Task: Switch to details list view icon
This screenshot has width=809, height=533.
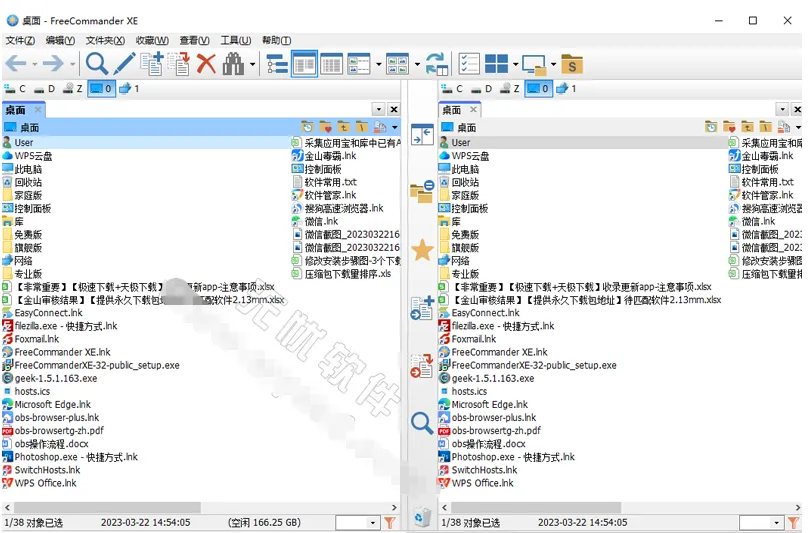Action: [x=331, y=64]
